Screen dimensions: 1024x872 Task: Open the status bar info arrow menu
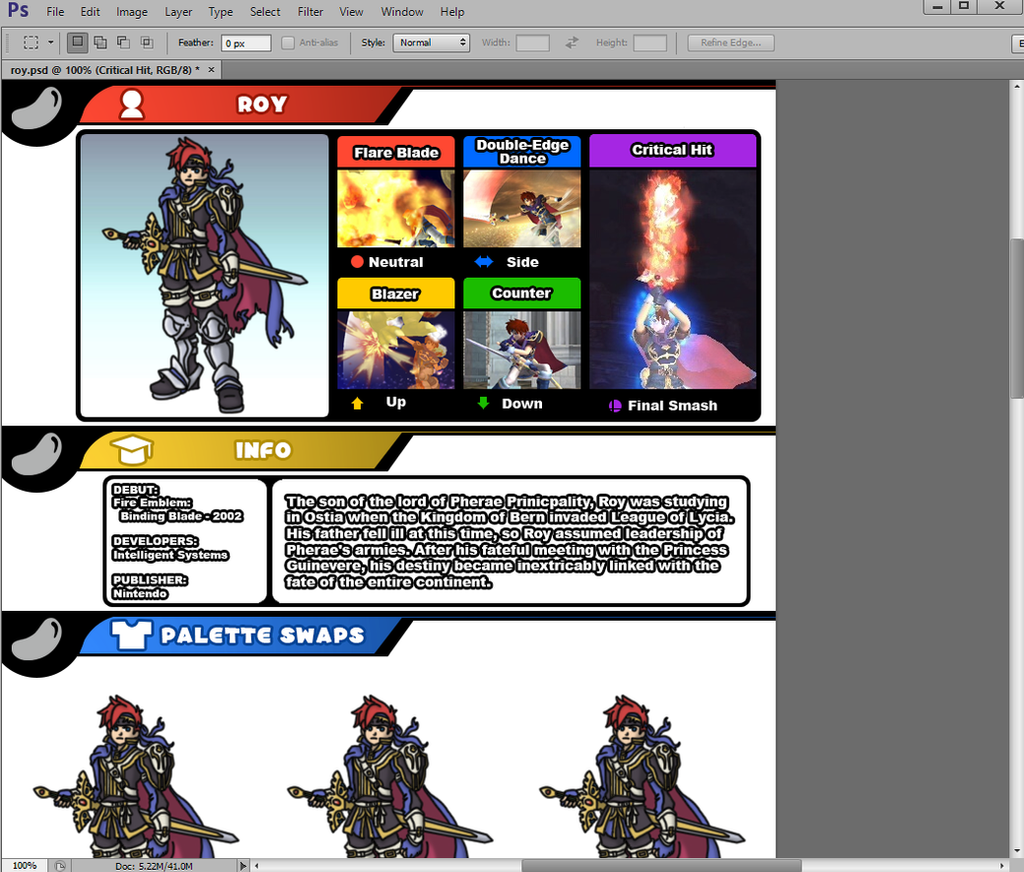[244, 865]
